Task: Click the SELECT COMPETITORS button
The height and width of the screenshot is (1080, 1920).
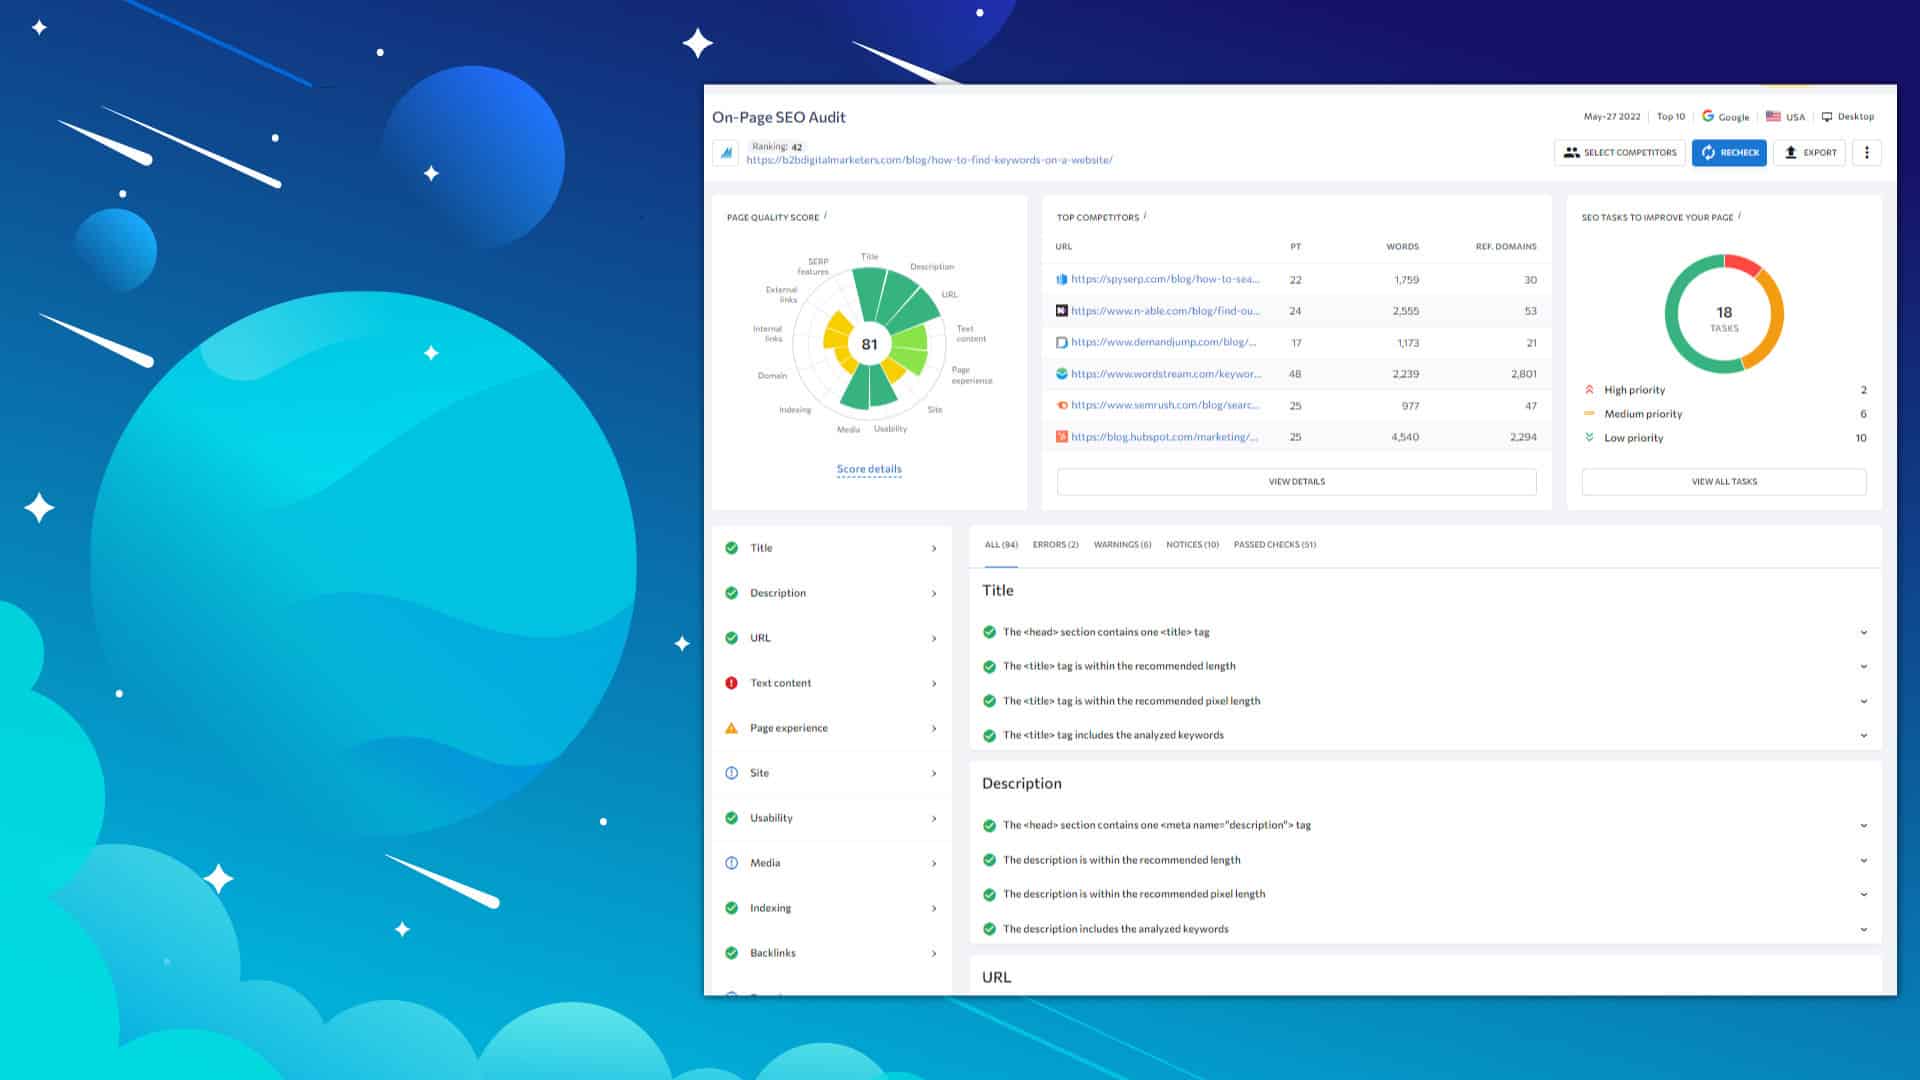Action: pyautogui.click(x=1619, y=152)
